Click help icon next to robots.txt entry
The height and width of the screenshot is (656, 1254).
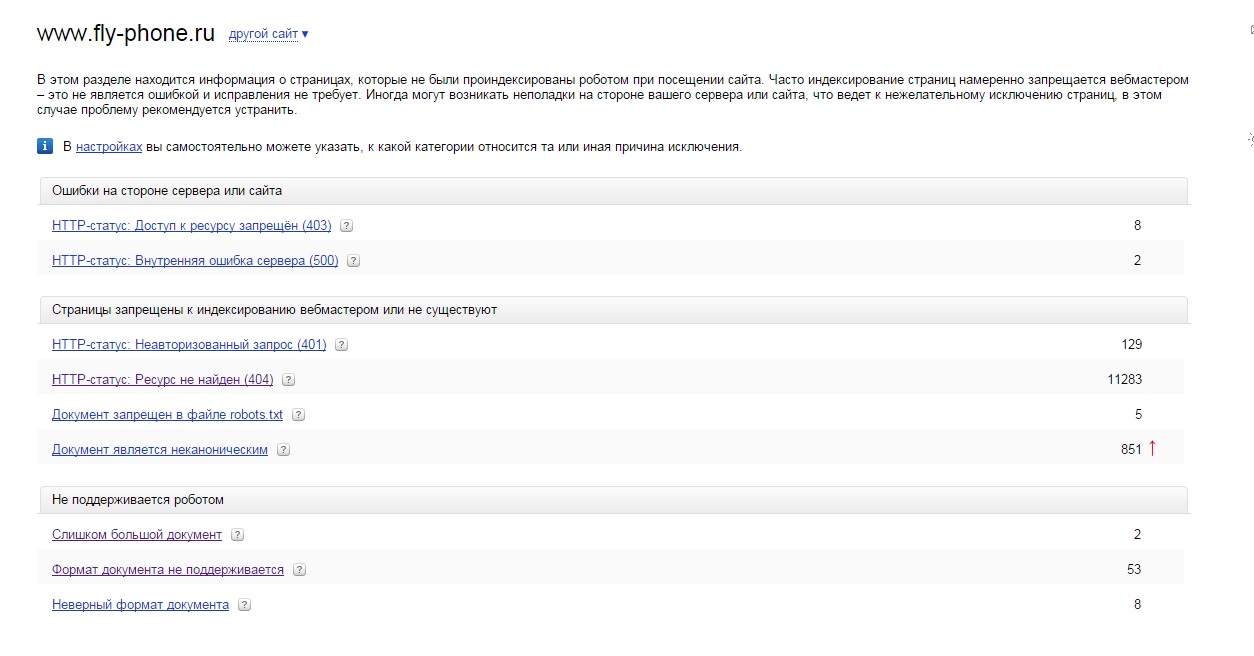(x=298, y=415)
